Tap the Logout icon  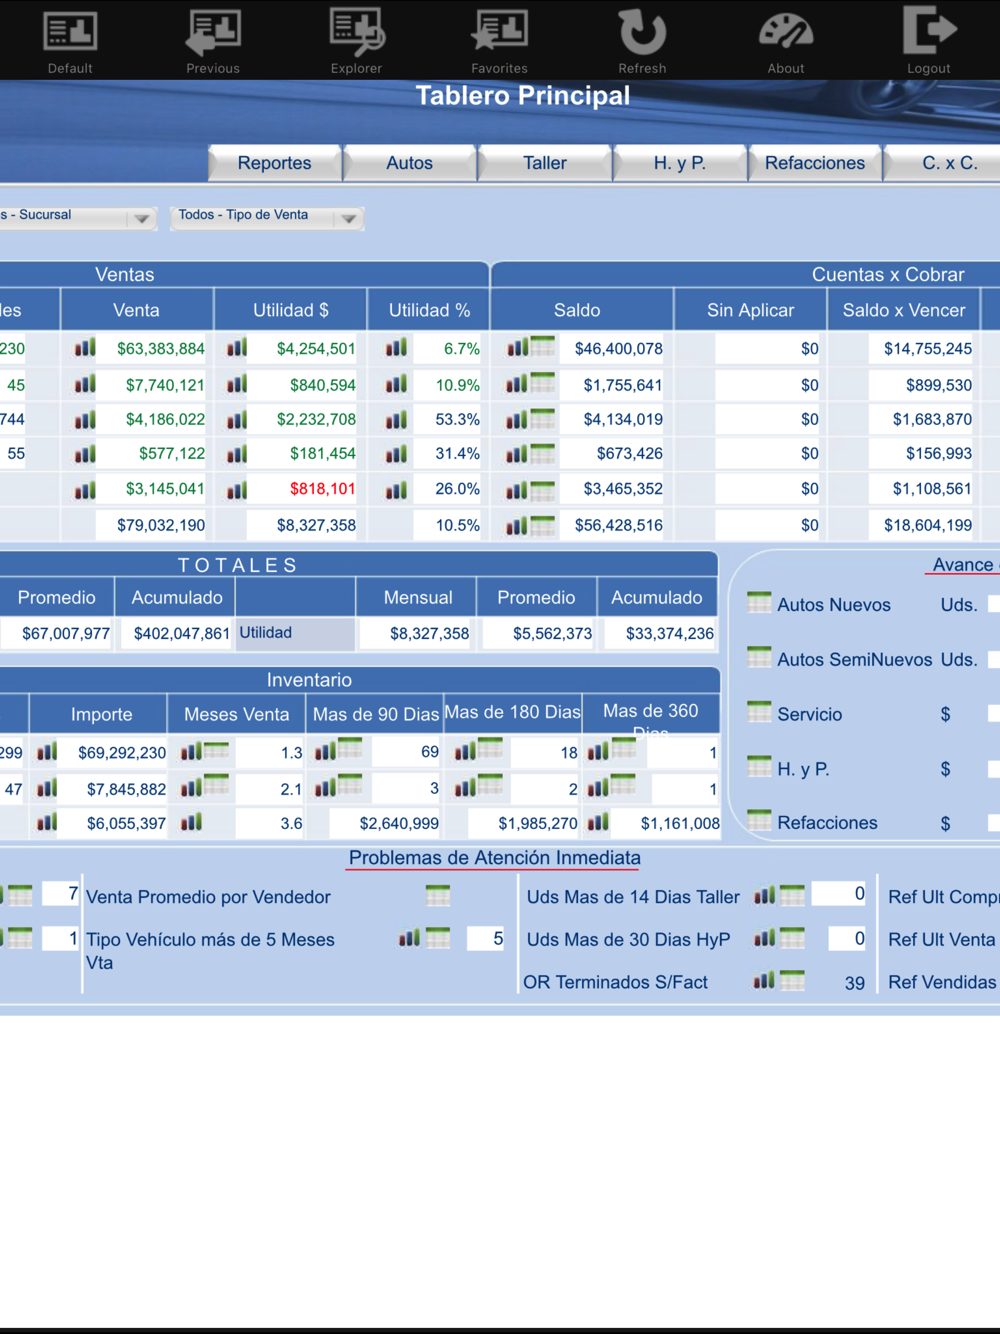[x=929, y=40]
